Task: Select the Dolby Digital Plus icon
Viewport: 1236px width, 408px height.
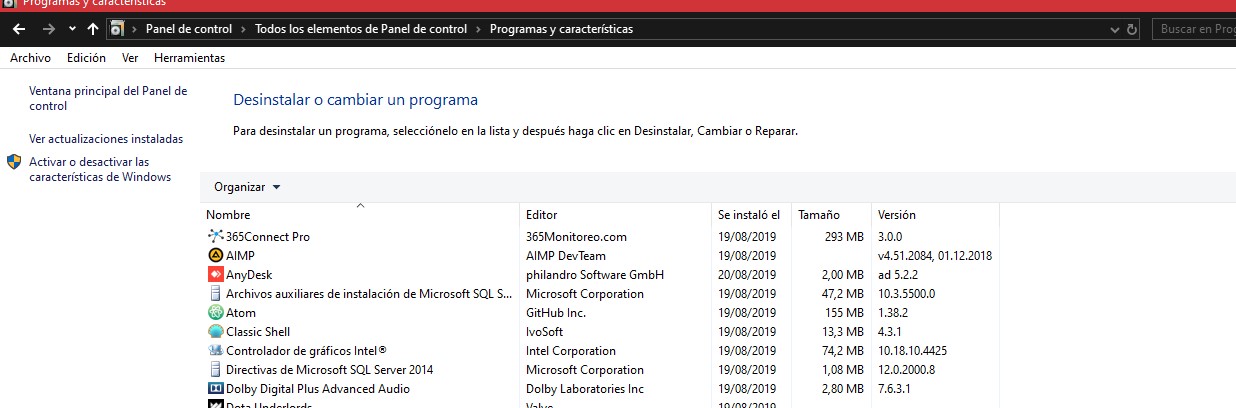Action: [x=215, y=389]
